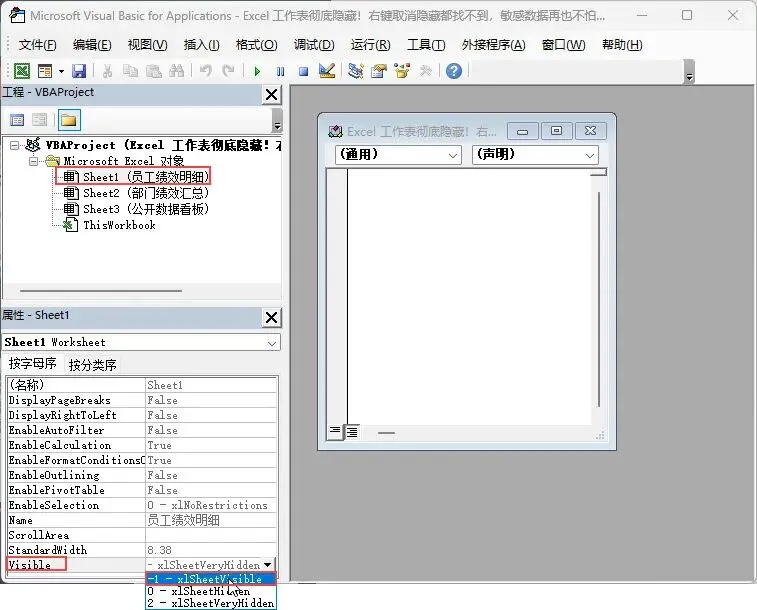
Task: Close the 属性 - Sheet1 pane
Action: 272,318
